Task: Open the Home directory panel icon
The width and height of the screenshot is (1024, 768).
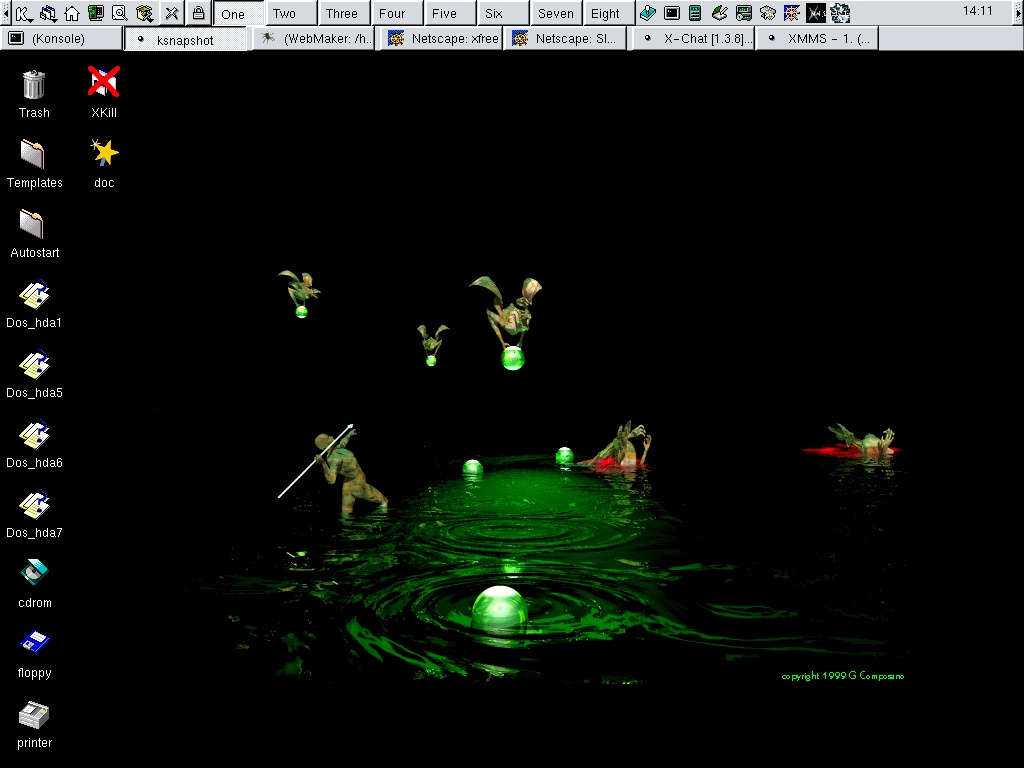Action: (72, 12)
